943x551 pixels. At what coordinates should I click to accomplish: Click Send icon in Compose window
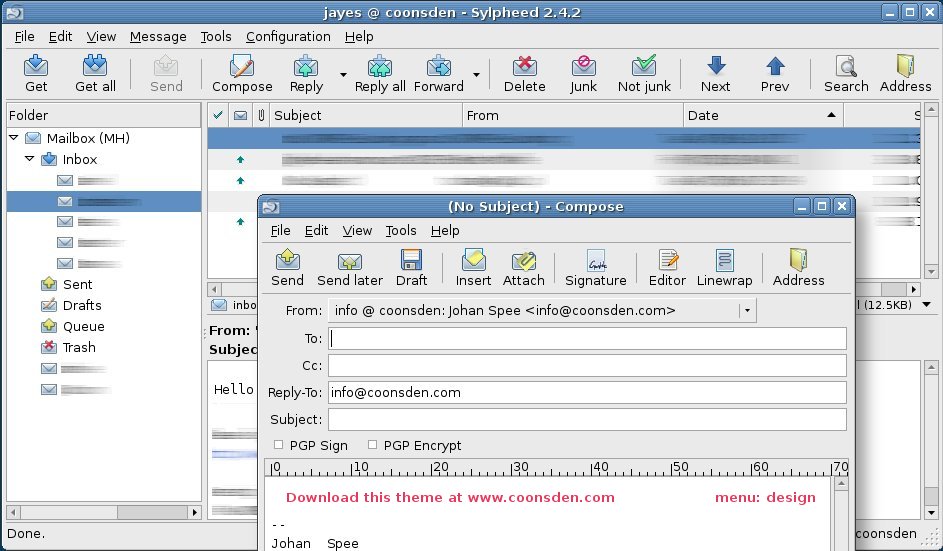coord(287,260)
